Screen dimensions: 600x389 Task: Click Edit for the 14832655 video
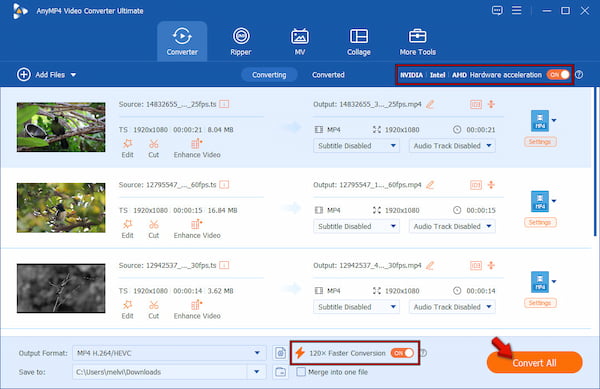coord(127,148)
